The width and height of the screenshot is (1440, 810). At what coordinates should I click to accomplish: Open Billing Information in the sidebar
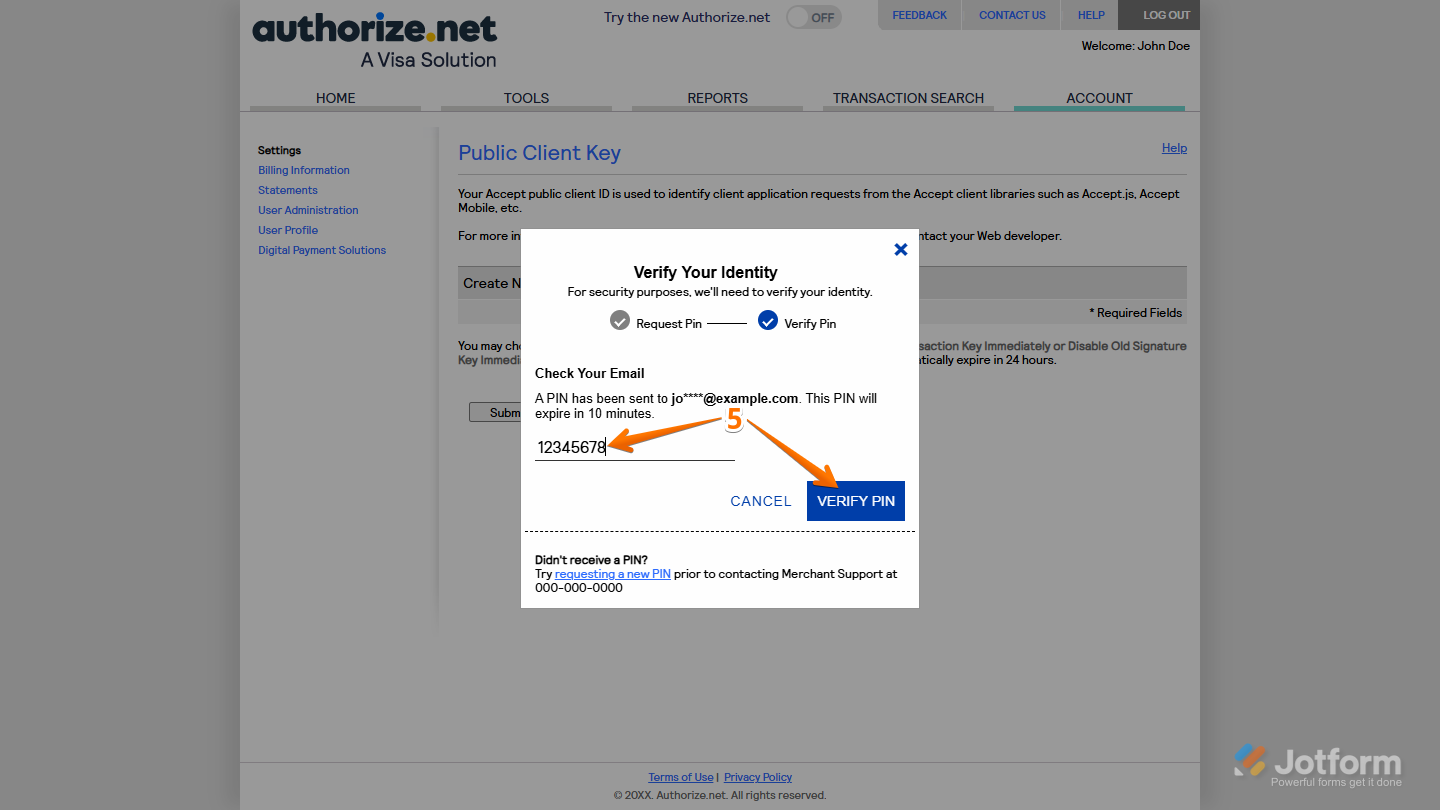(x=303, y=169)
